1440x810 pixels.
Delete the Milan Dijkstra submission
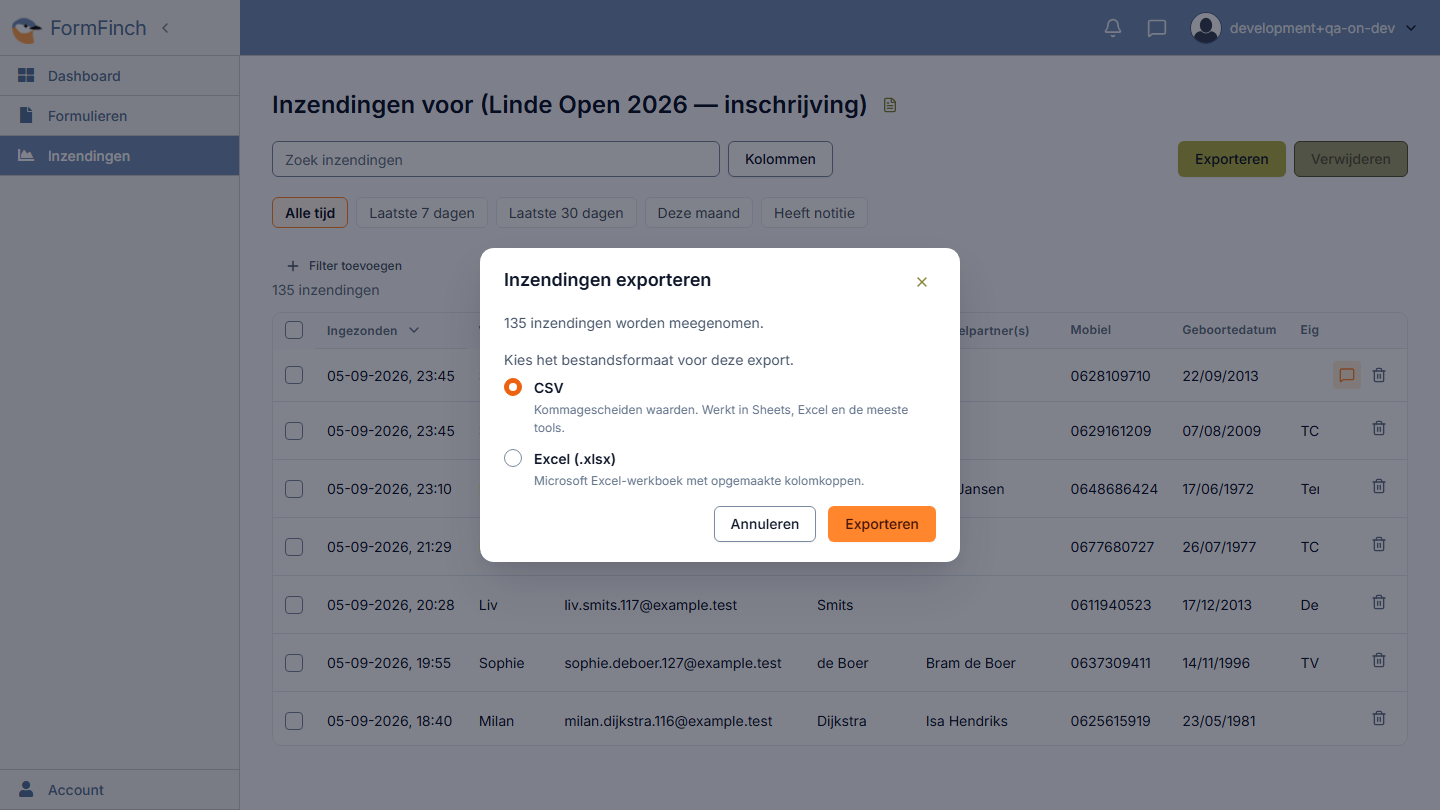1379,719
